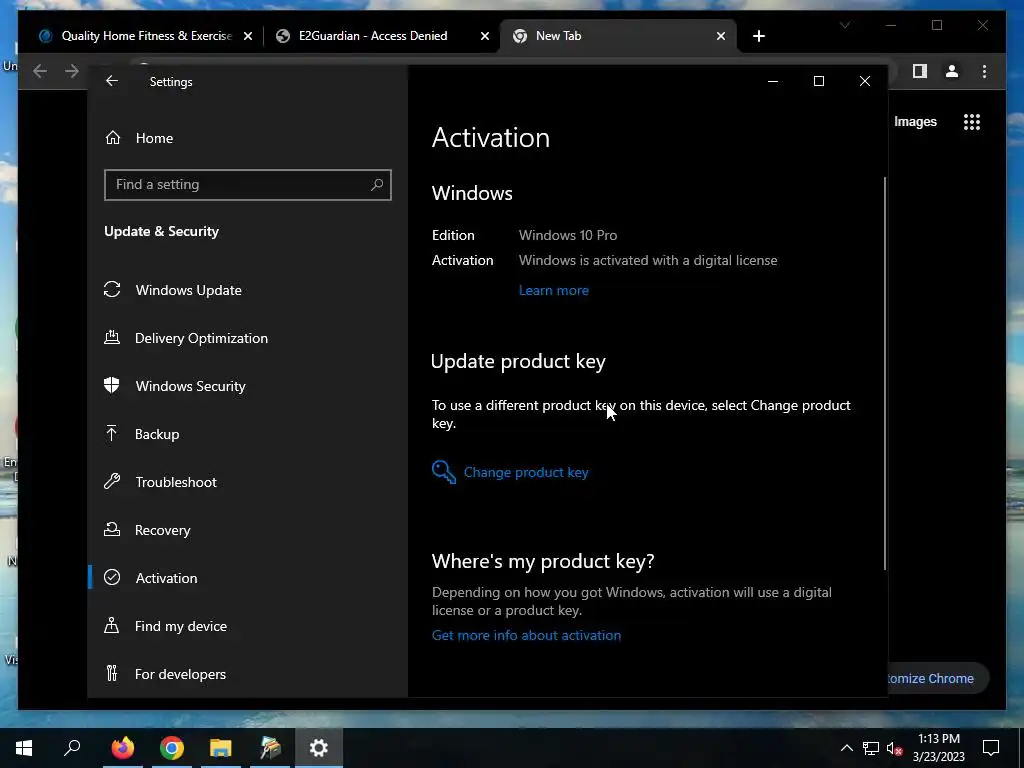Click Chrome's back navigation arrow

40,71
